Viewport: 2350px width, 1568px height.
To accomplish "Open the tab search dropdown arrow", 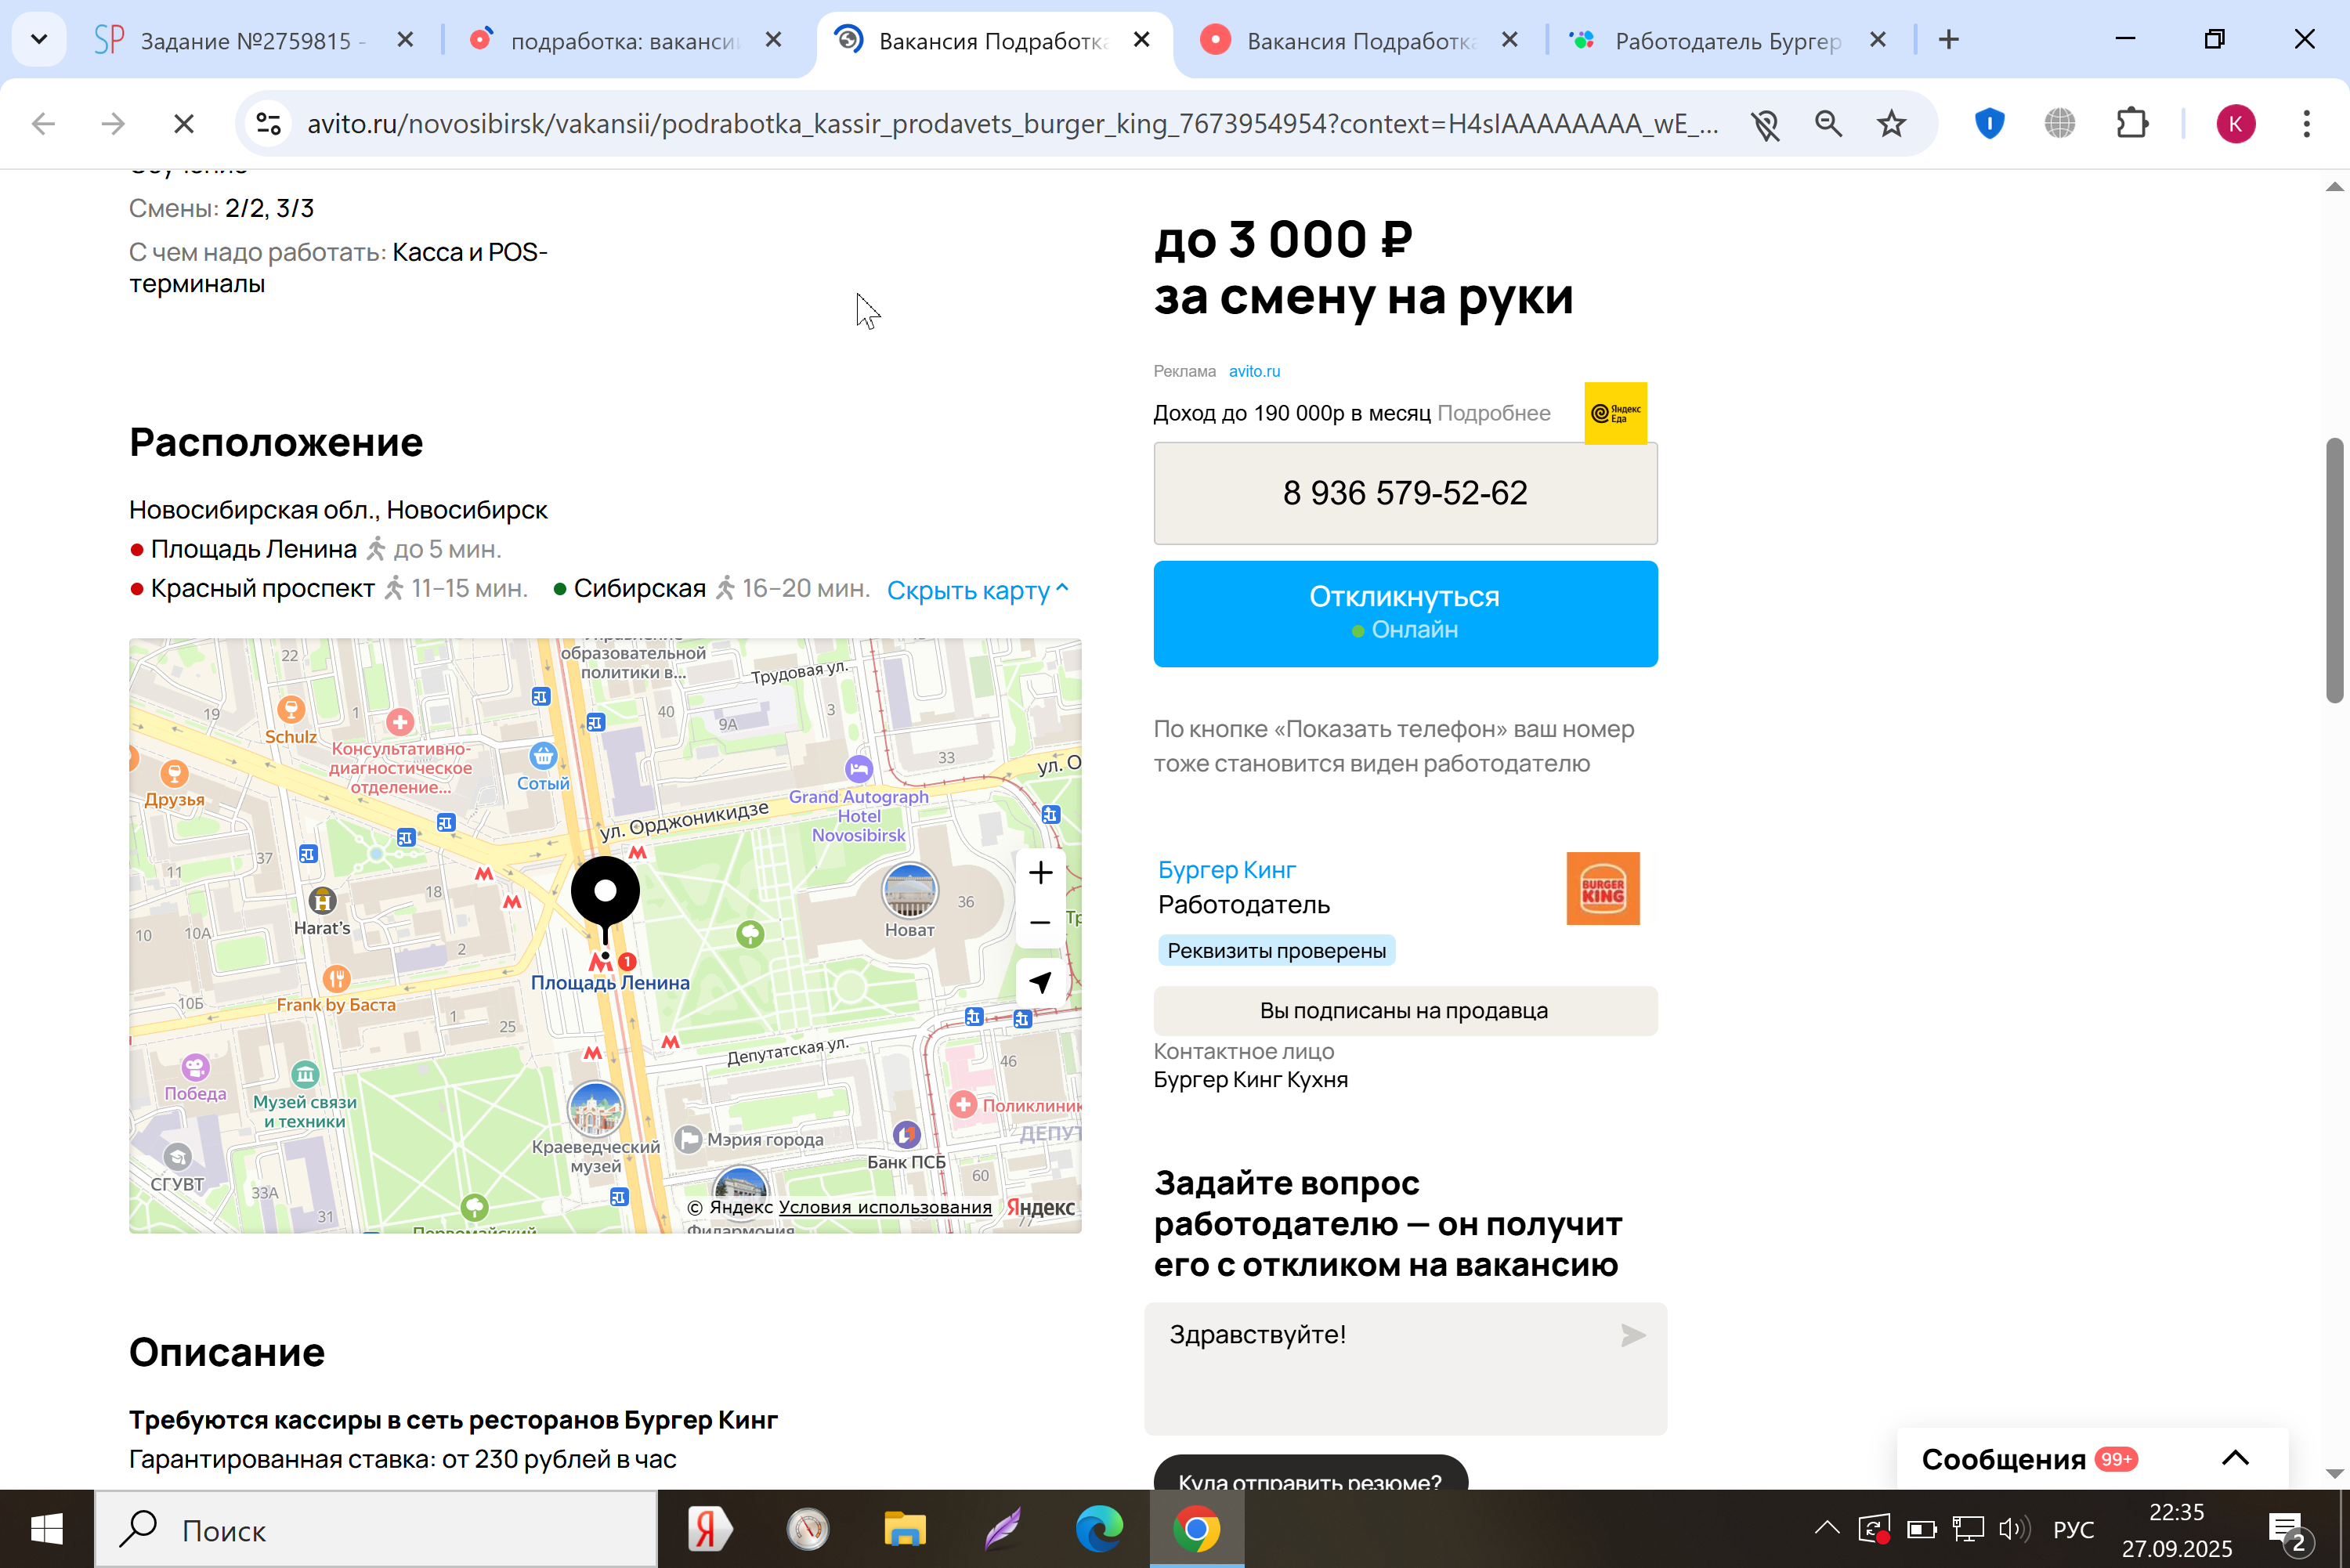I will click(39, 40).
